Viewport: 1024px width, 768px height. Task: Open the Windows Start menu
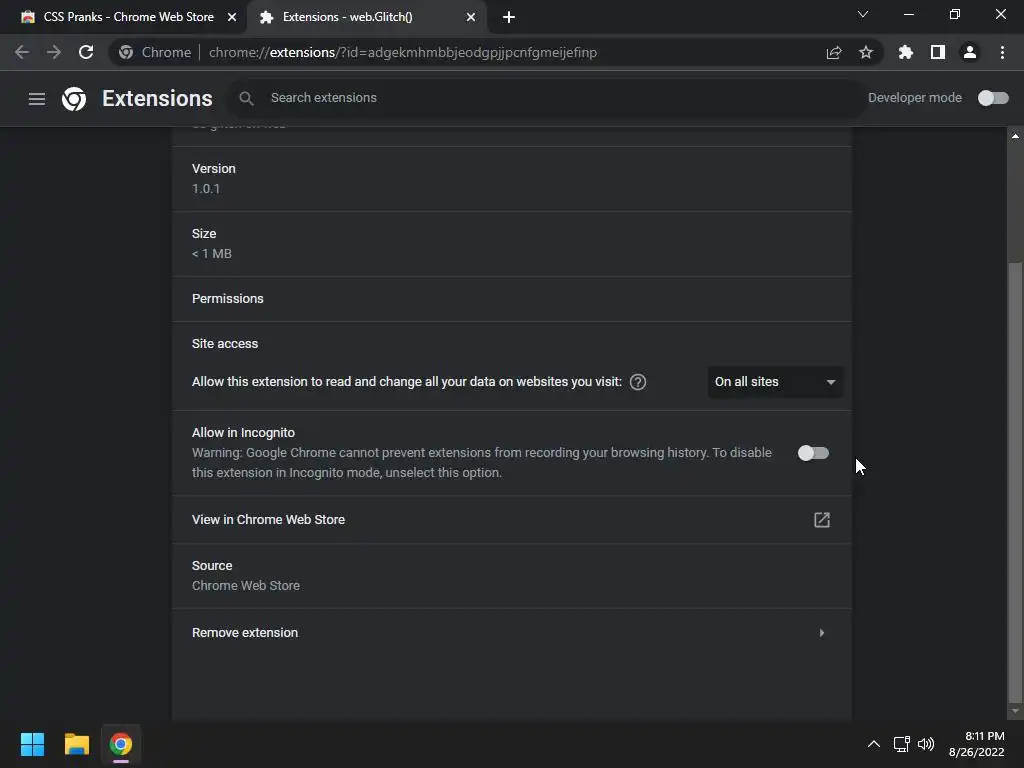[x=32, y=744]
